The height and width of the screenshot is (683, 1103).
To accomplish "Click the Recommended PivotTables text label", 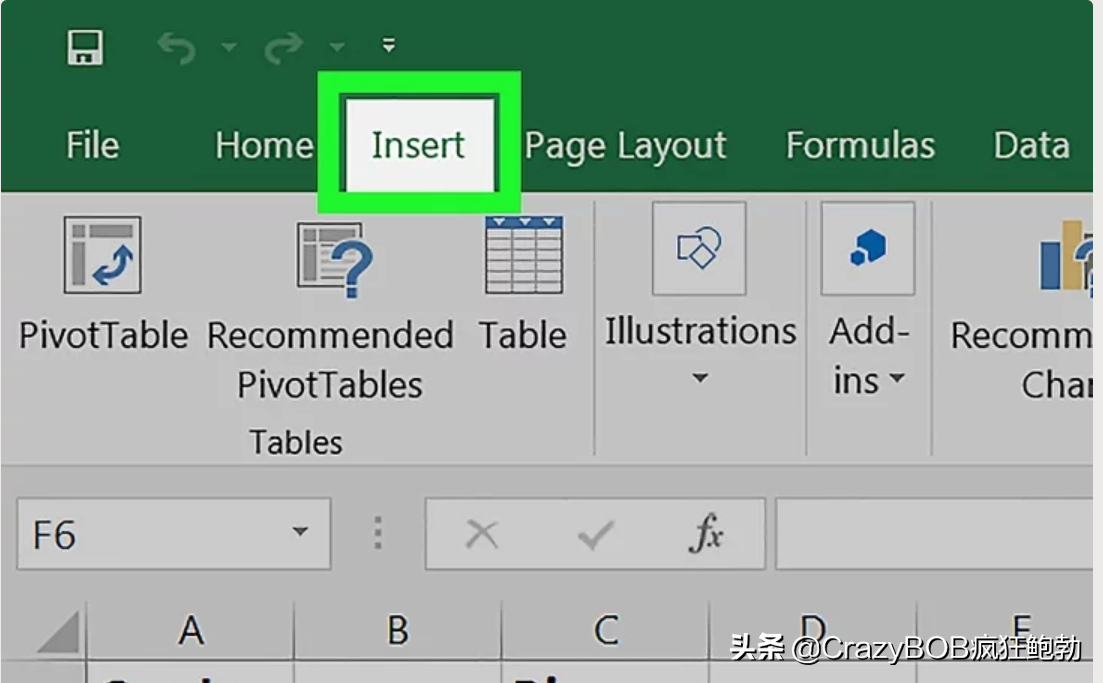I will [x=330, y=360].
